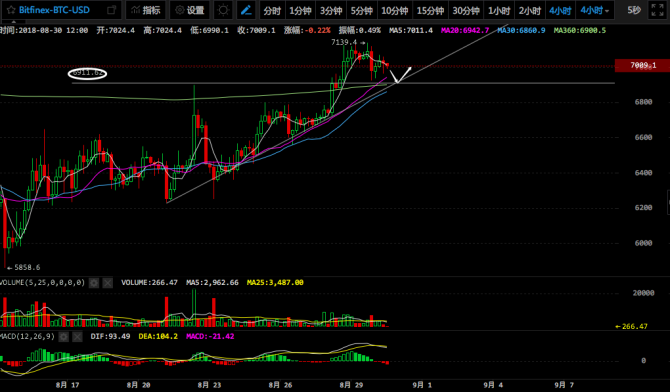The image size is (670, 392).
Task: Click the volume MA5:2,962.66 value
Action: click(212, 283)
